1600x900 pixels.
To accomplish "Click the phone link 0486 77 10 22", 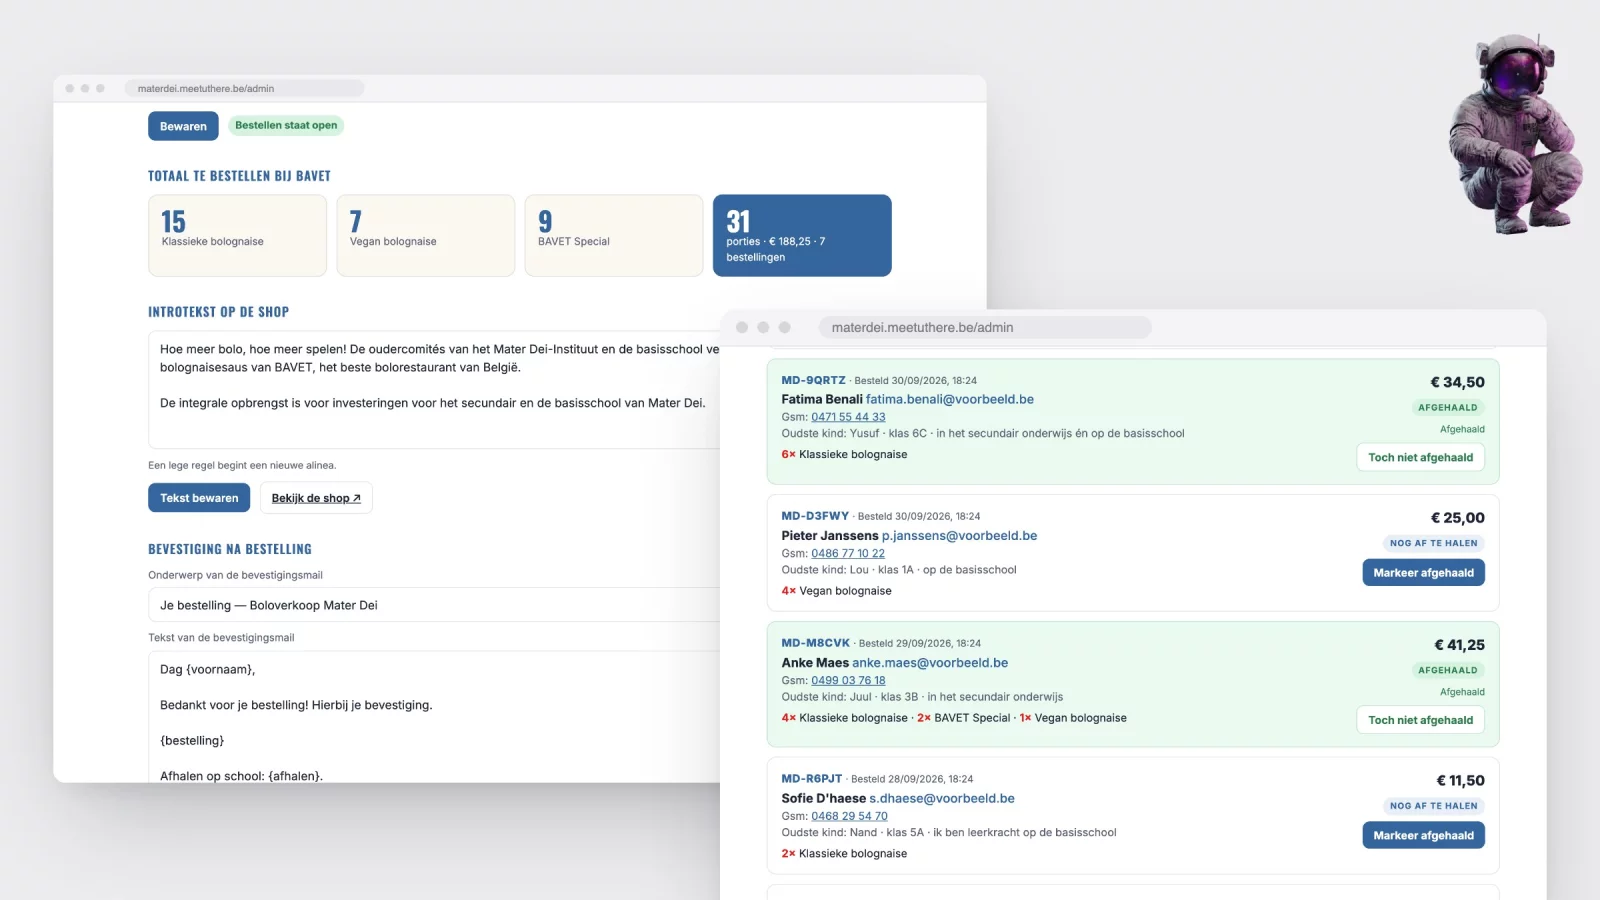I will point(848,553).
